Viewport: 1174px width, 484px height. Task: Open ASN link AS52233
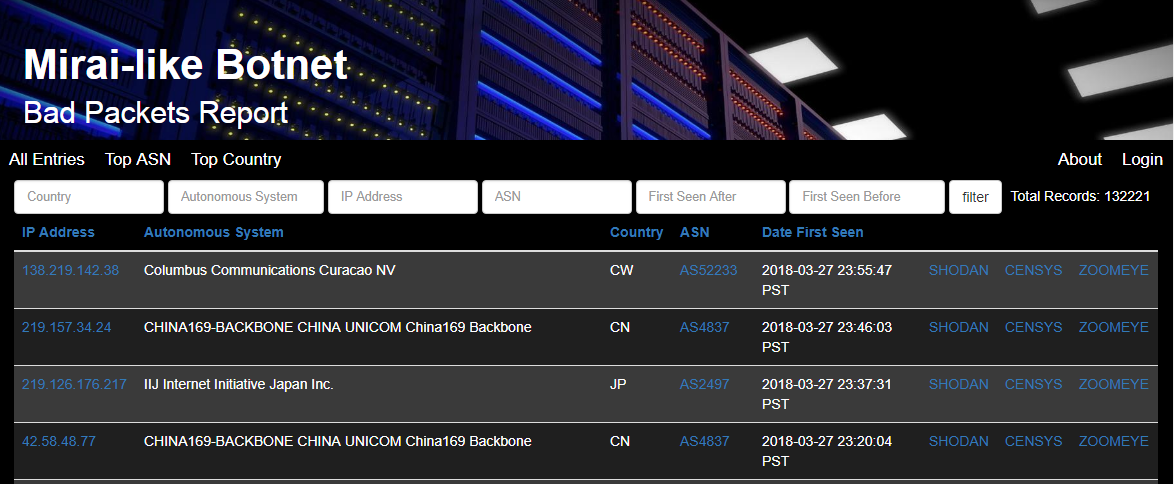click(708, 270)
